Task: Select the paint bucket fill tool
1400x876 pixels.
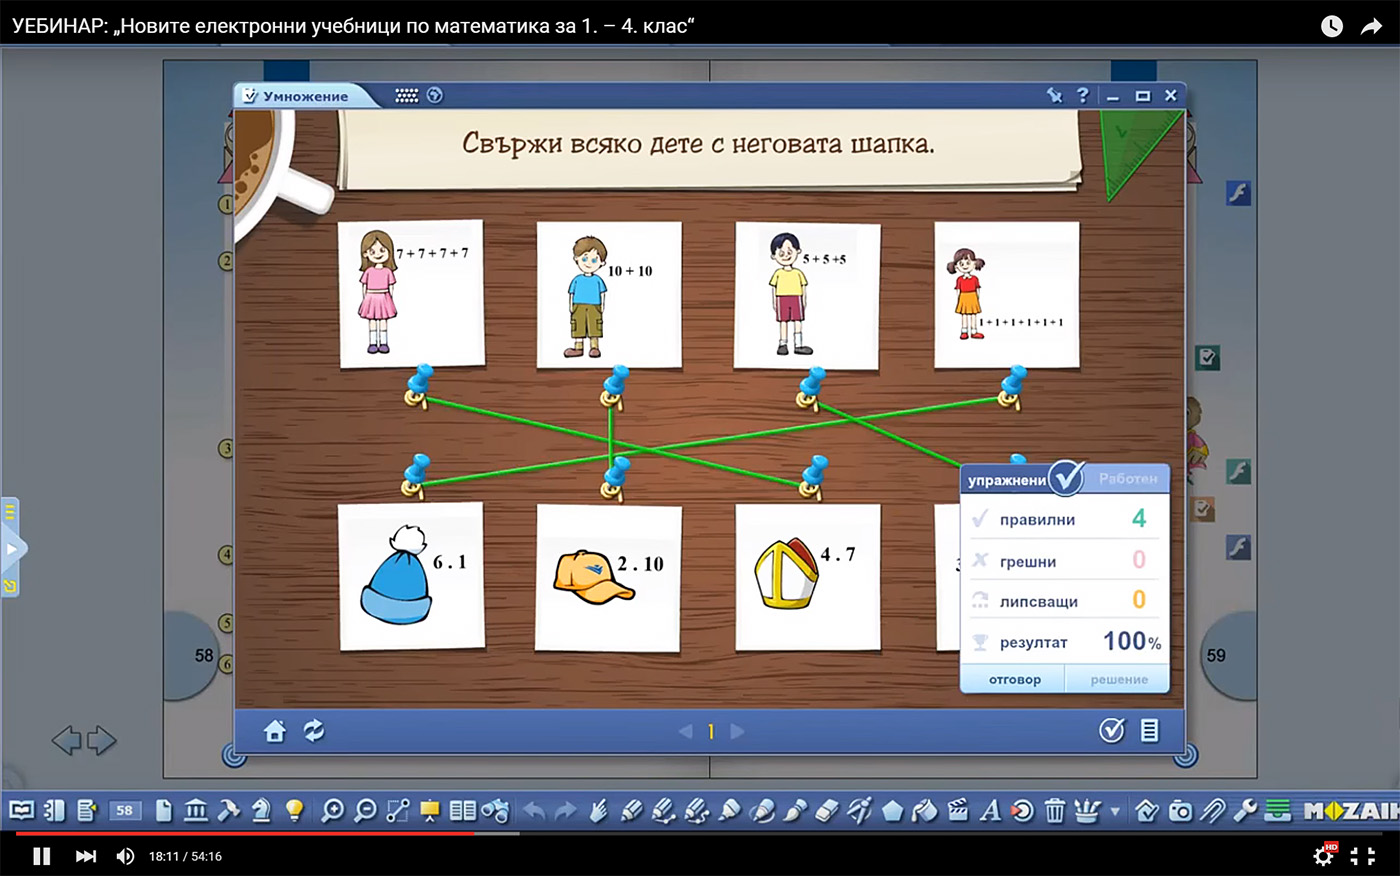Action: click(925, 810)
